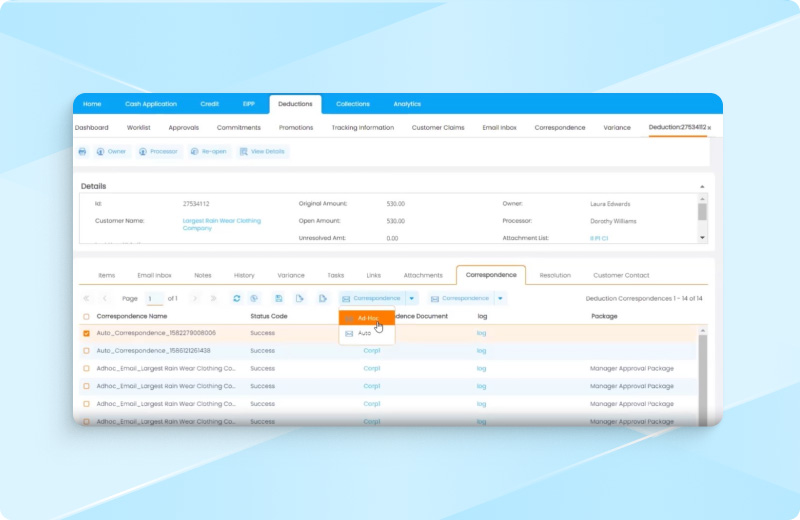Open the second Correspondence dropdown arrow
The width and height of the screenshot is (800, 520).
[501, 299]
